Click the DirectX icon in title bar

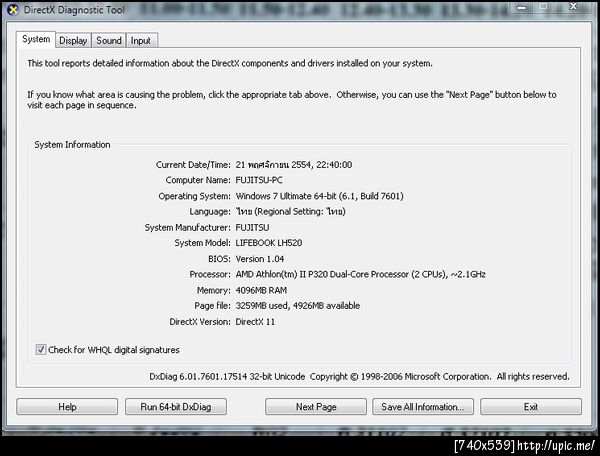pos(13,10)
